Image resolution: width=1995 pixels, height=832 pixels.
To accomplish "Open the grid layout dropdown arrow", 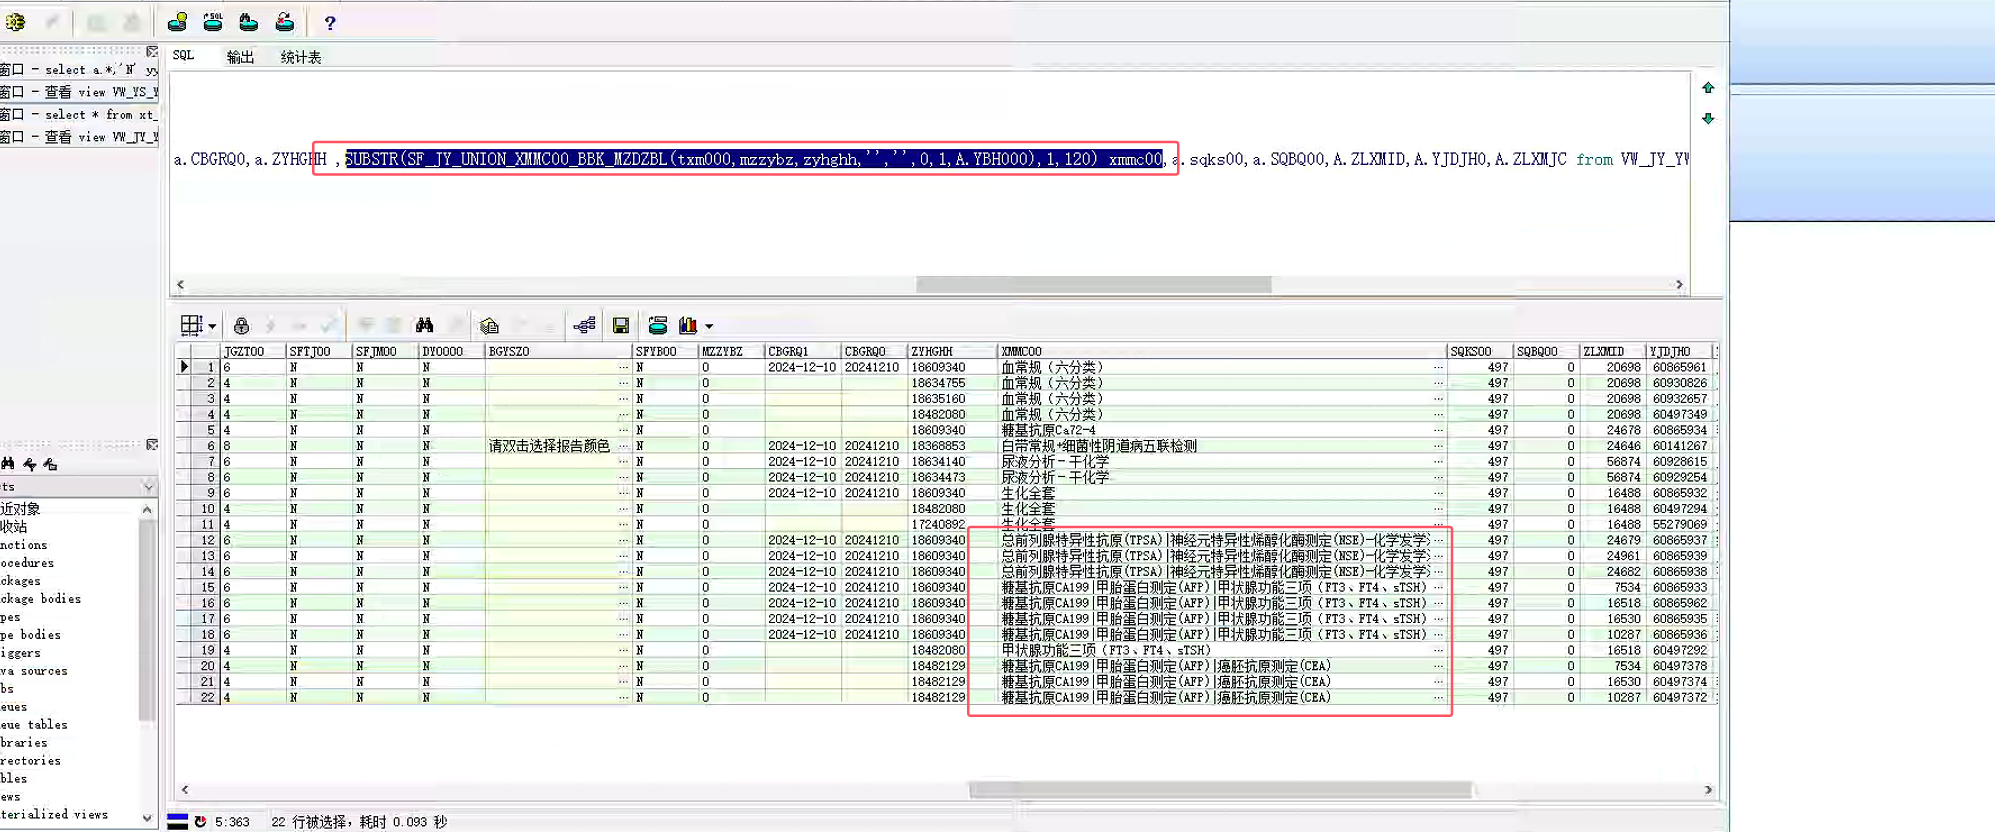I will tap(212, 327).
